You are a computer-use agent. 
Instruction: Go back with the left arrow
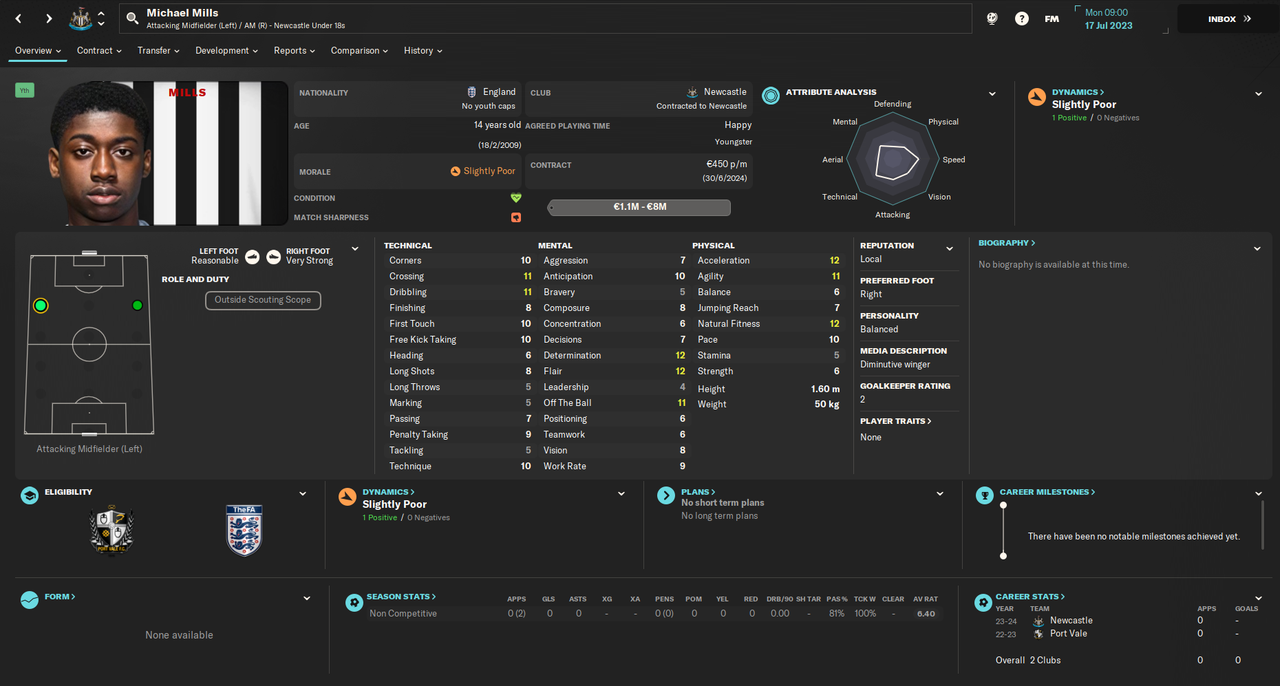18,18
